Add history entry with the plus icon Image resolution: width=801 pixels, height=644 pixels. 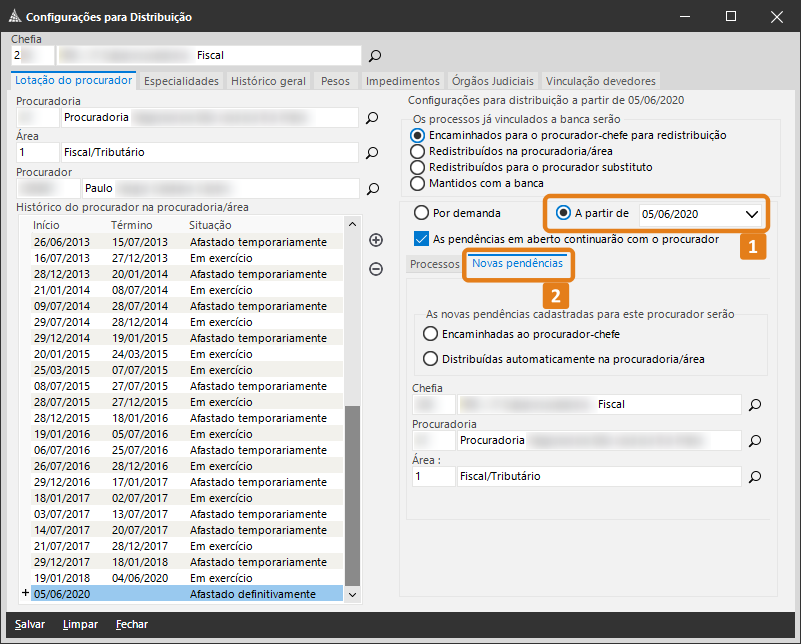click(x=376, y=240)
